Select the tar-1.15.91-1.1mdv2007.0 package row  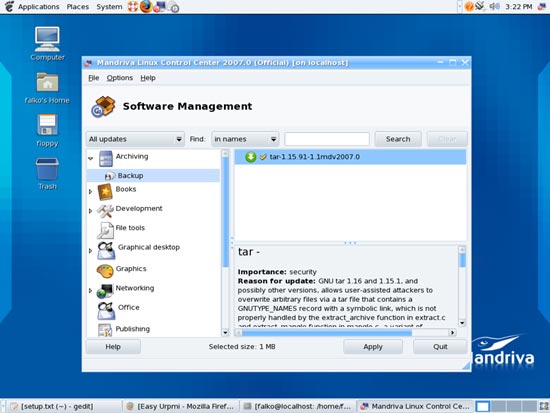coord(350,157)
